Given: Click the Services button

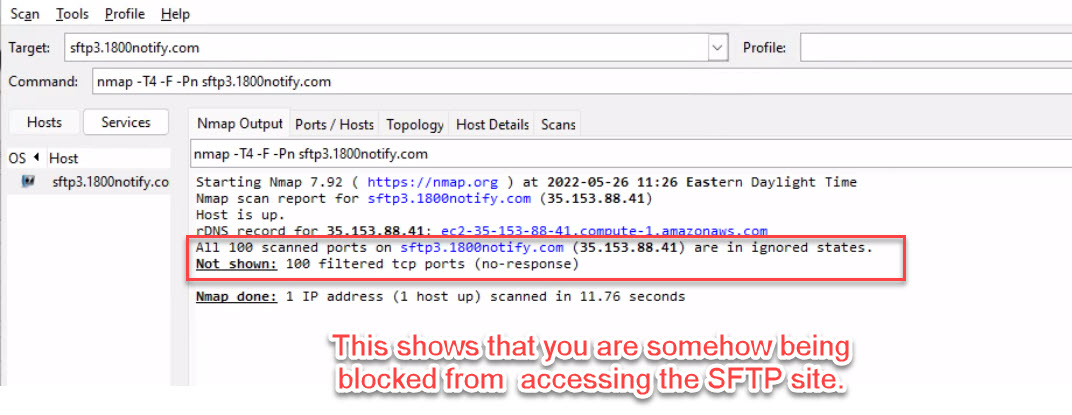Looking at the screenshot, I should pos(126,122).
